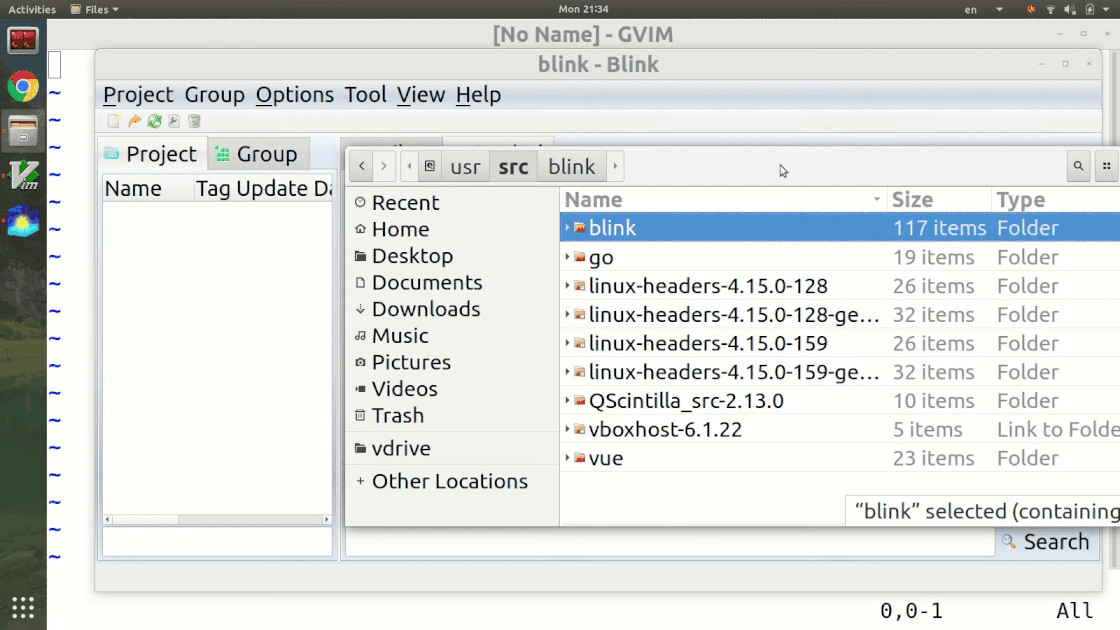1120x630 pixels.
Task: Open the Help menu
Action: click(478, 94)
